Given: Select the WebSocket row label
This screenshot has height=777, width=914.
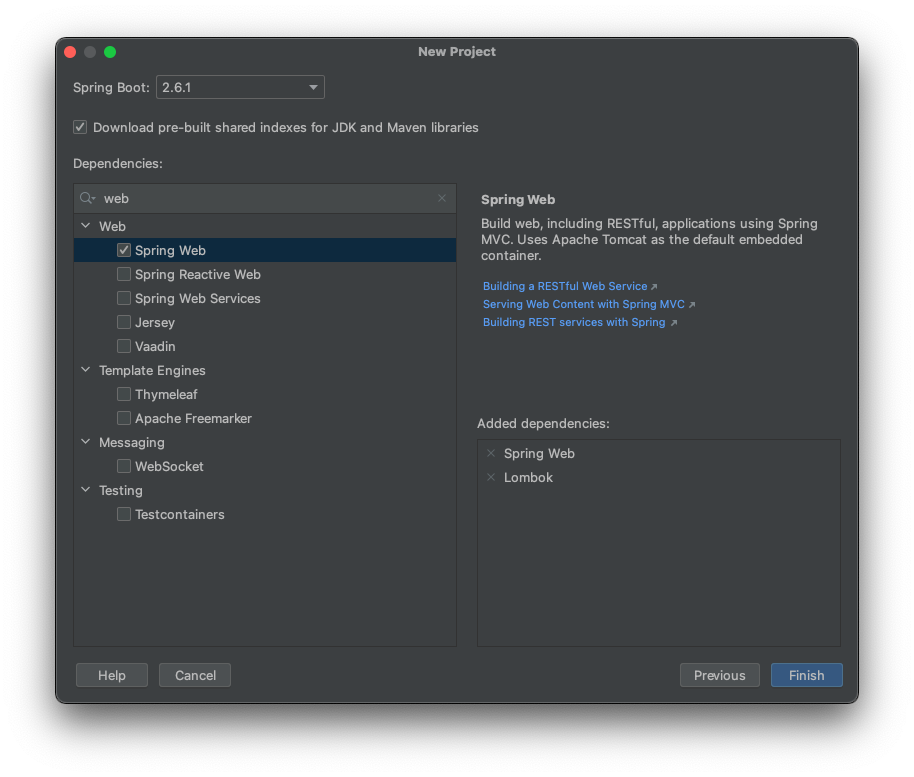Looking at the screenshot, I should (x=169, y=466).
